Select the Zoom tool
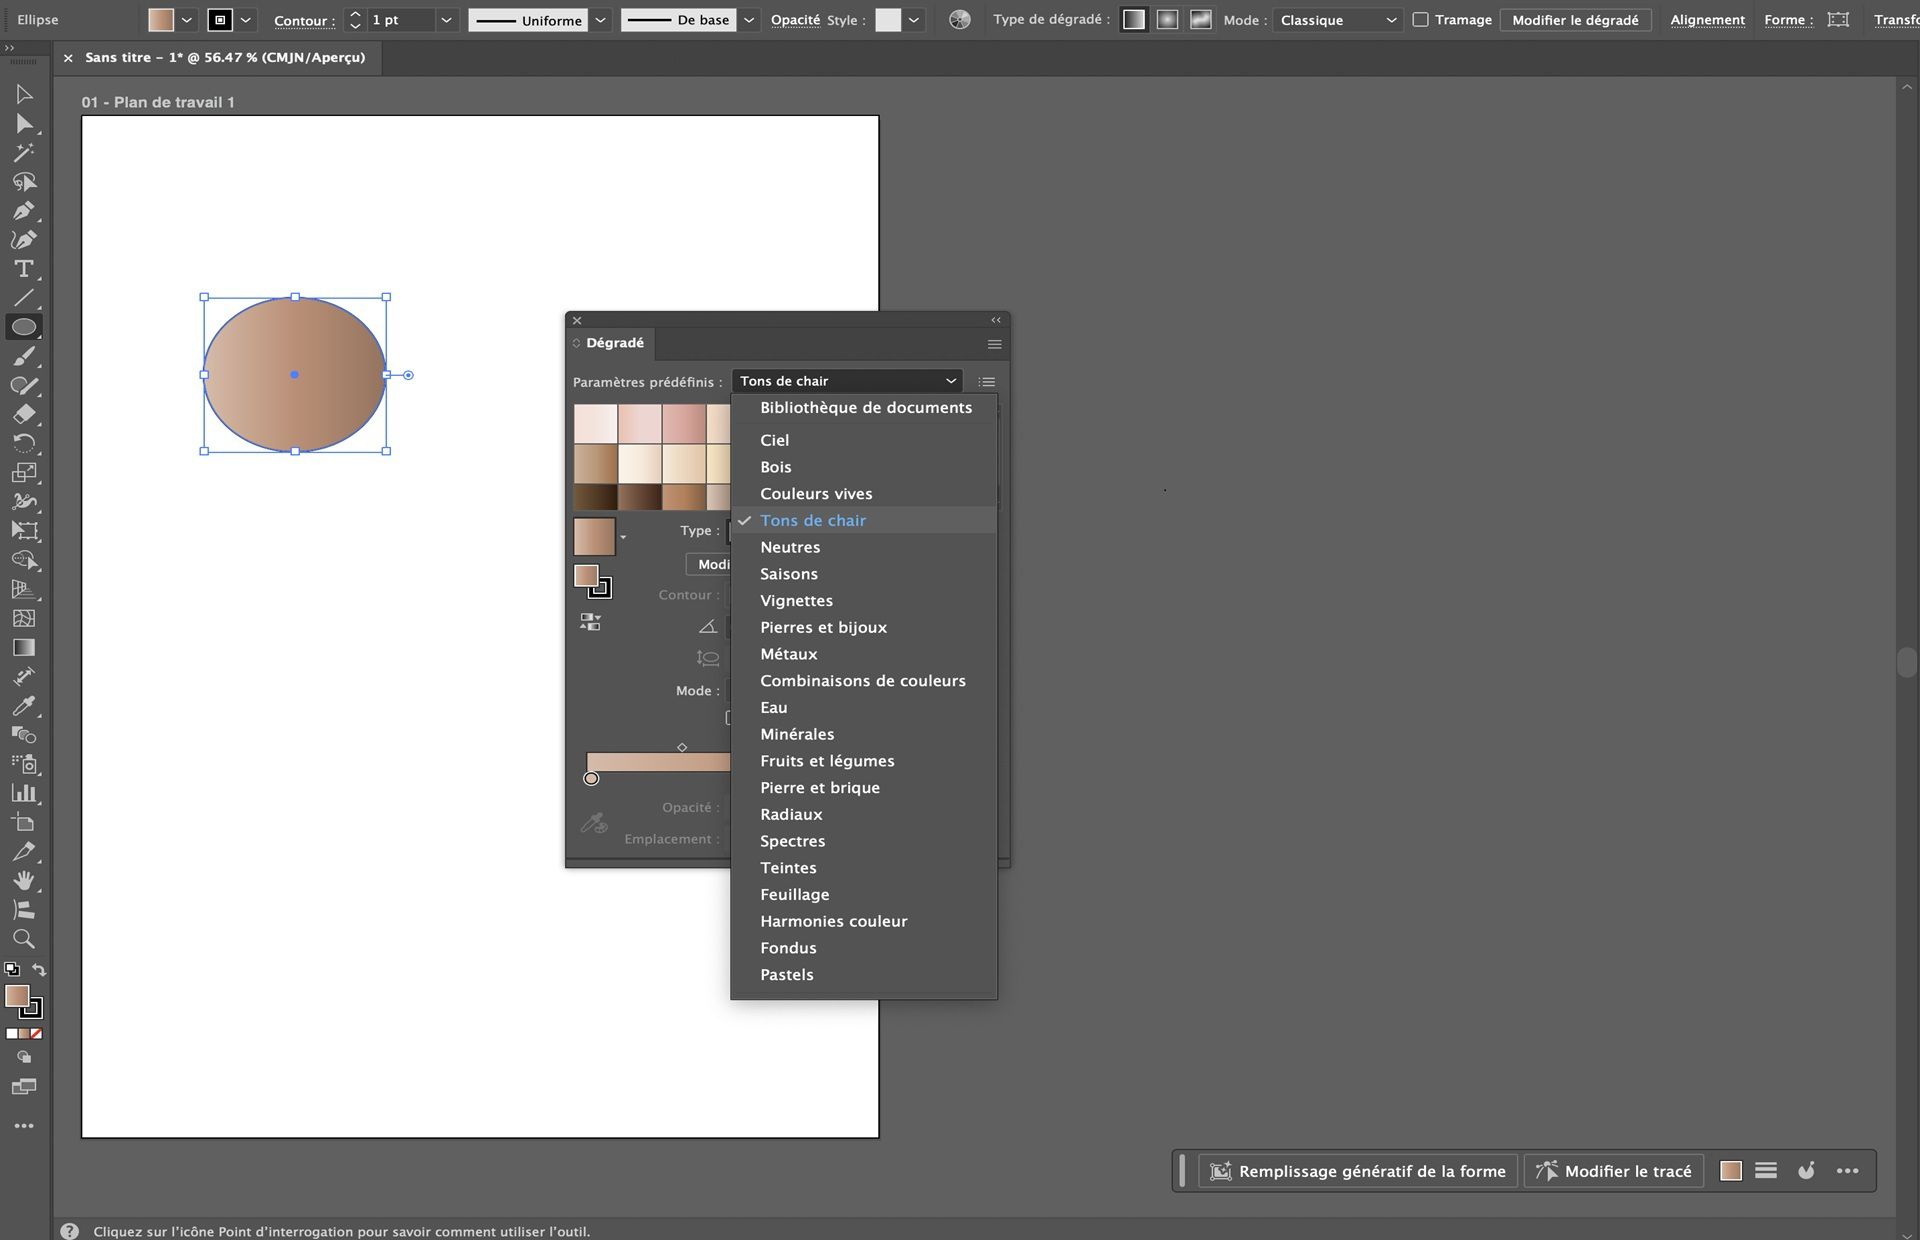The width and height of the screenshot is (1920, 1240). tap(23, 939)
